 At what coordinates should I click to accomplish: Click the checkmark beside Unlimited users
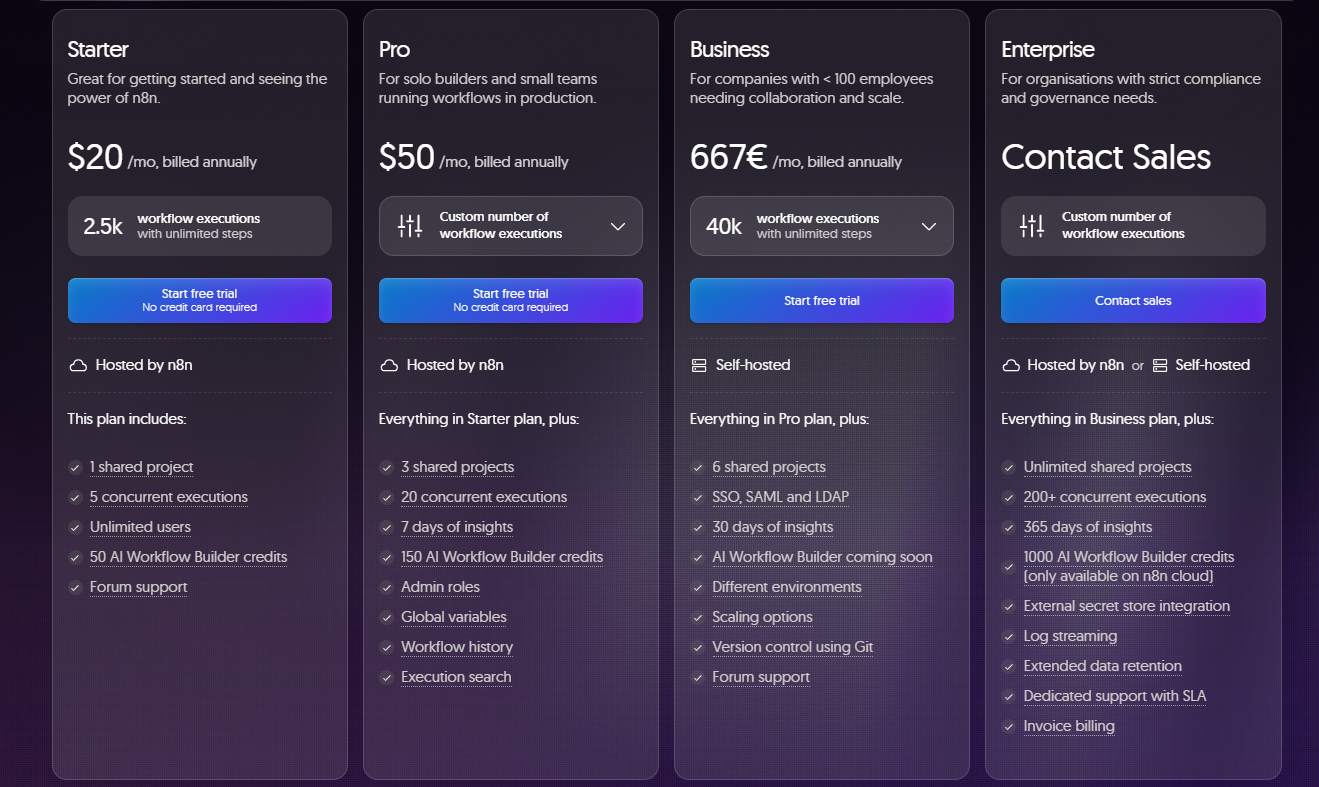pos(74,527)
